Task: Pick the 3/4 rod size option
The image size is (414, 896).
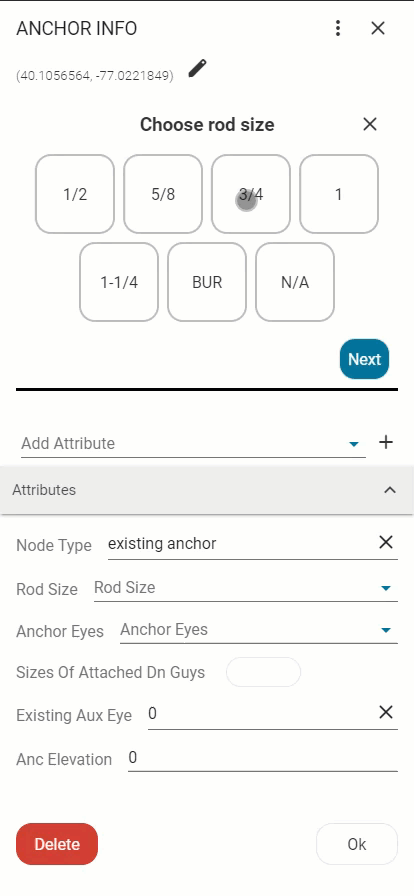Action: pyautogui.click(x=251, y=194)
